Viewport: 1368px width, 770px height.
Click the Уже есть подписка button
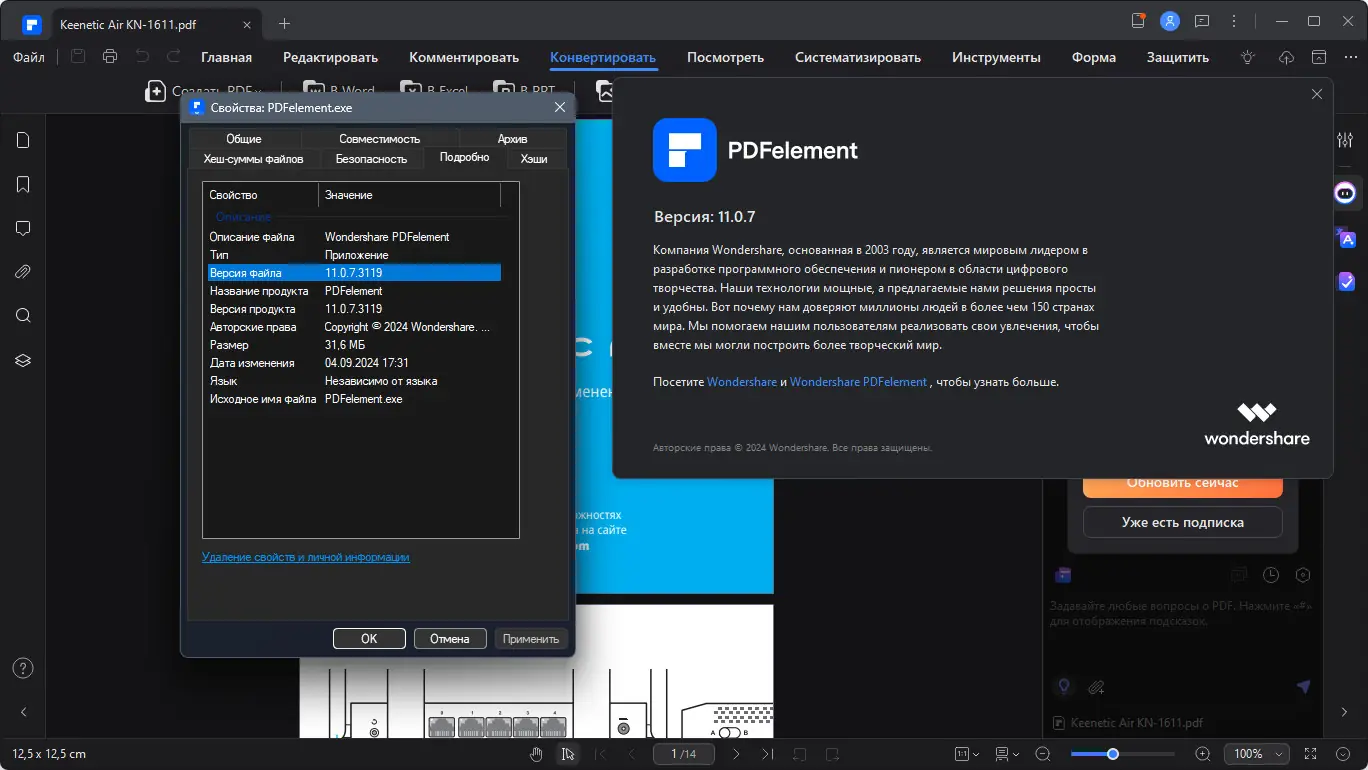(1182, 522)
